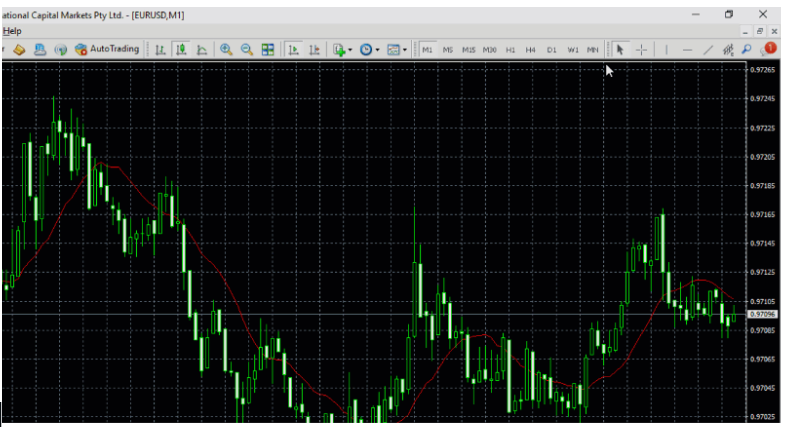Open the Help menu
Screen dimensions: 787x427
coord(12,31)
